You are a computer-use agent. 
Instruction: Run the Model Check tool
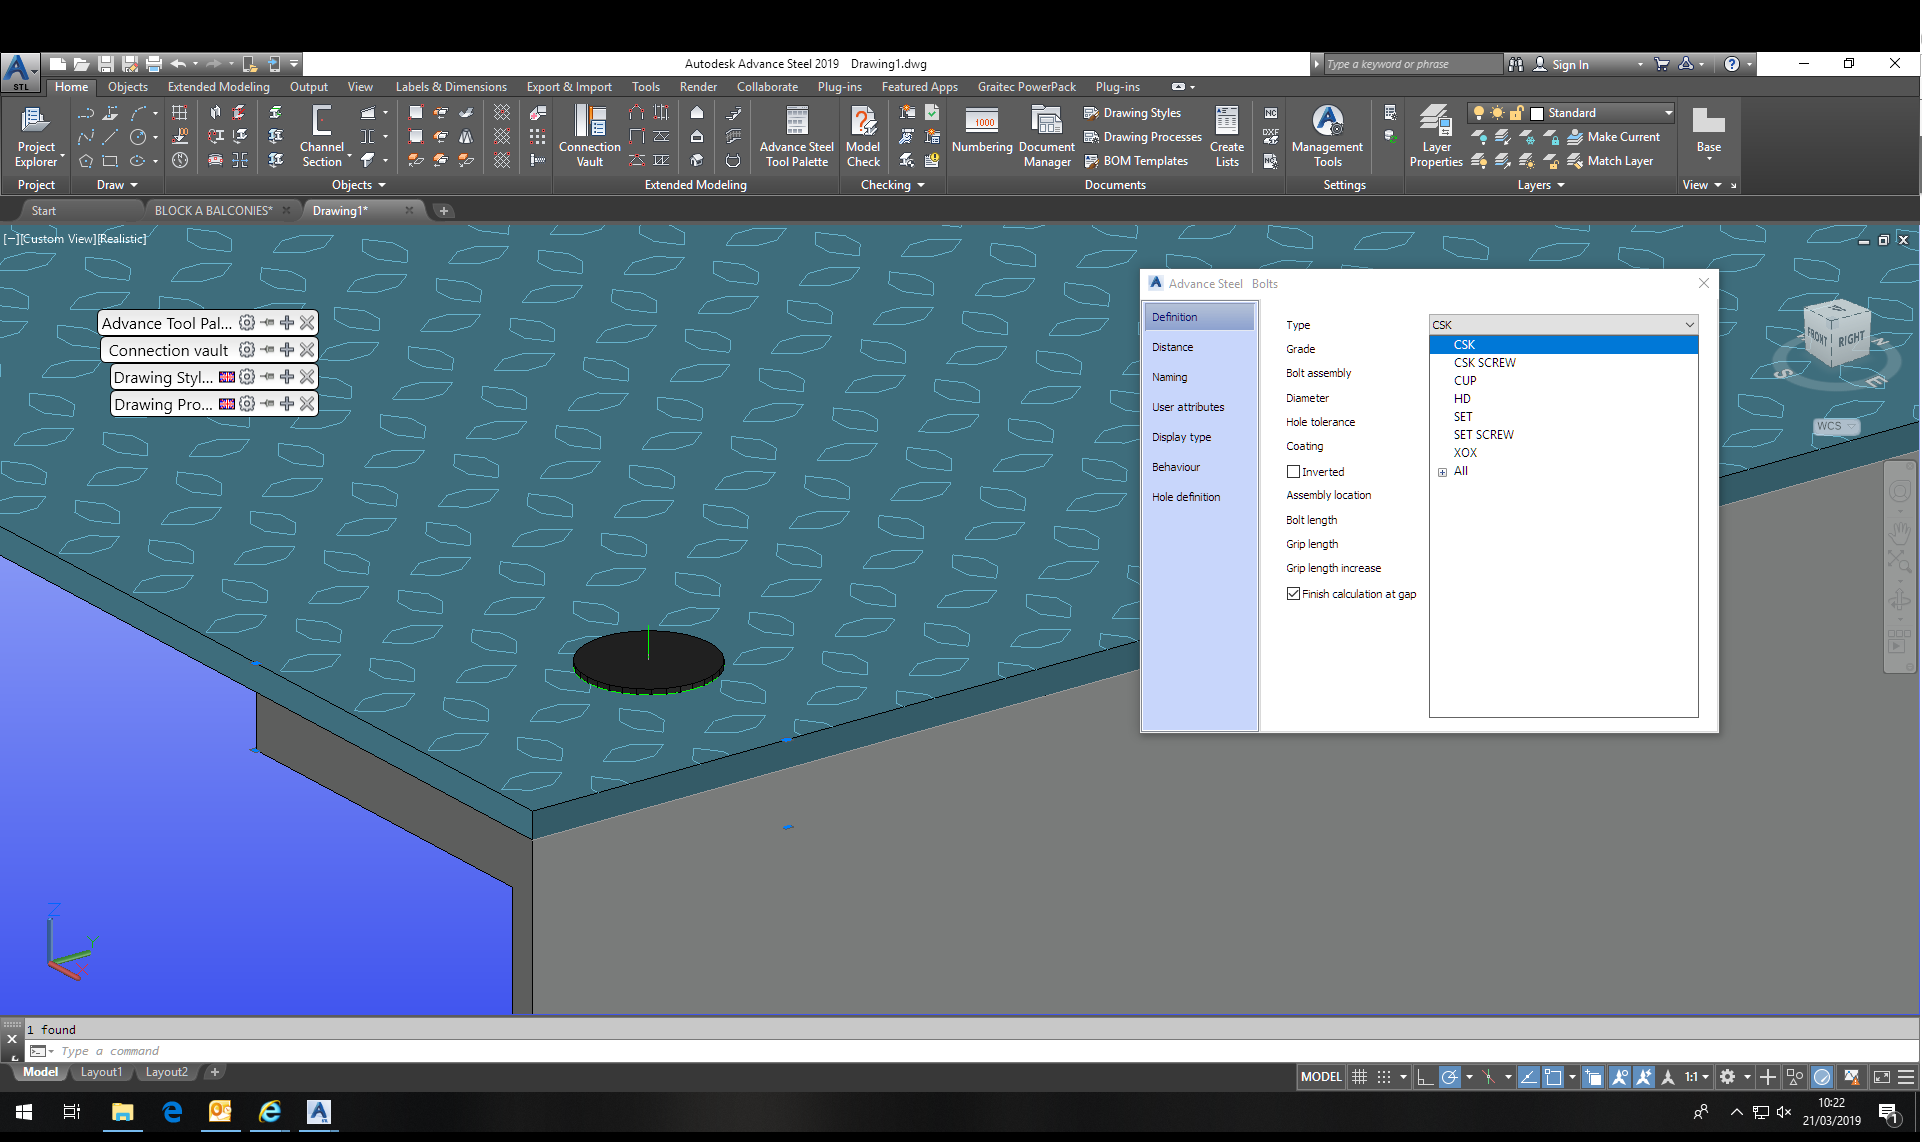(862, 136)
